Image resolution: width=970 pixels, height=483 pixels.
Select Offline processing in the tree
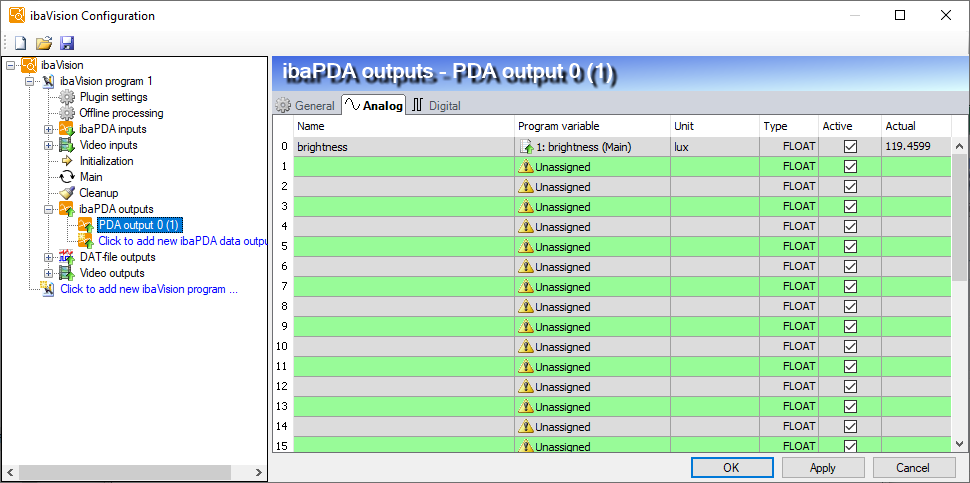point(121,113)
